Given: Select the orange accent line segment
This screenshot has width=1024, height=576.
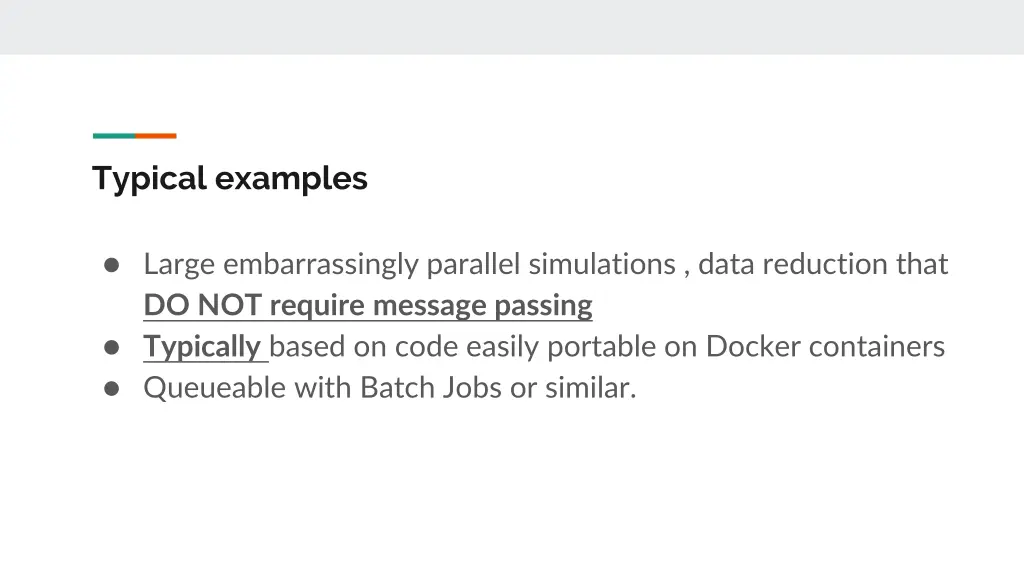Looking at the screenshot, I should (x=156, y=136).
